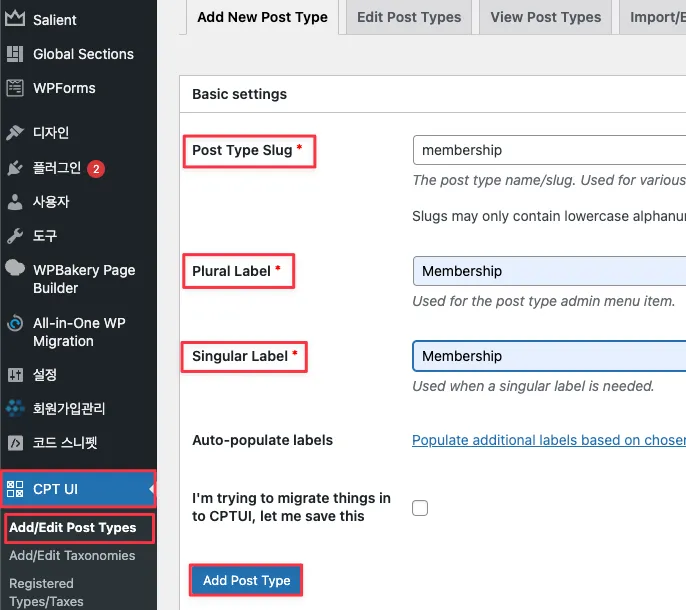Focus the Post Type Slug input field
This screenshot has height=610, width=686.
click(548, 150)
